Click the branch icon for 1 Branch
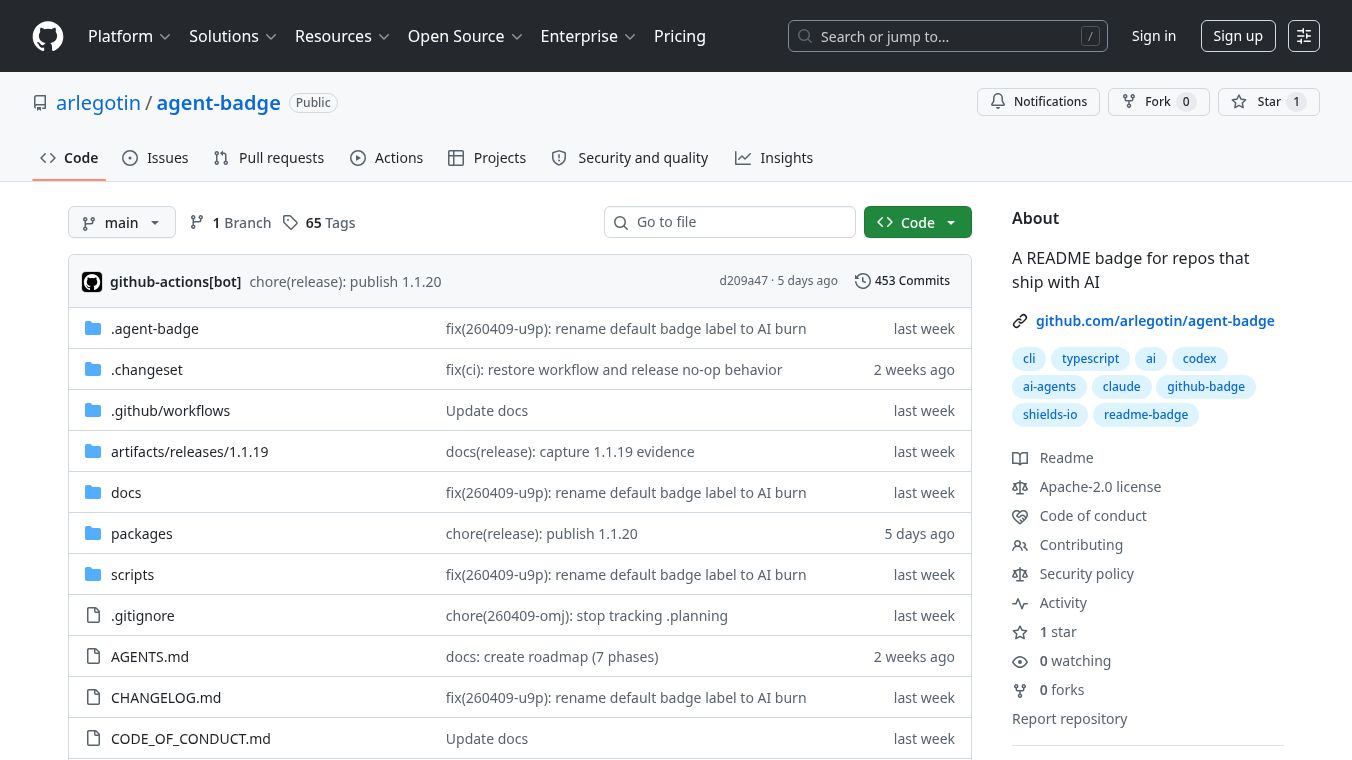The height and width of the screenshot is (760, 1352). point(197,223)
